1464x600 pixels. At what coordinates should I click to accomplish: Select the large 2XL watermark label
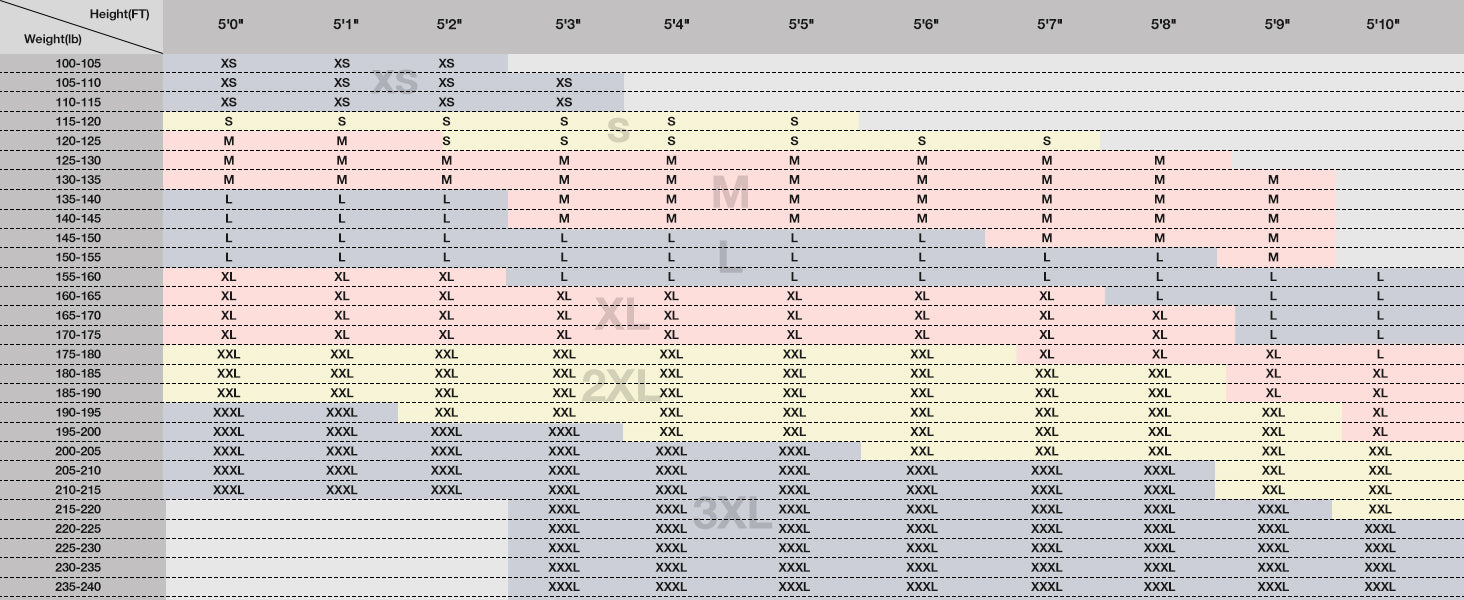click(x=619, y=386)
